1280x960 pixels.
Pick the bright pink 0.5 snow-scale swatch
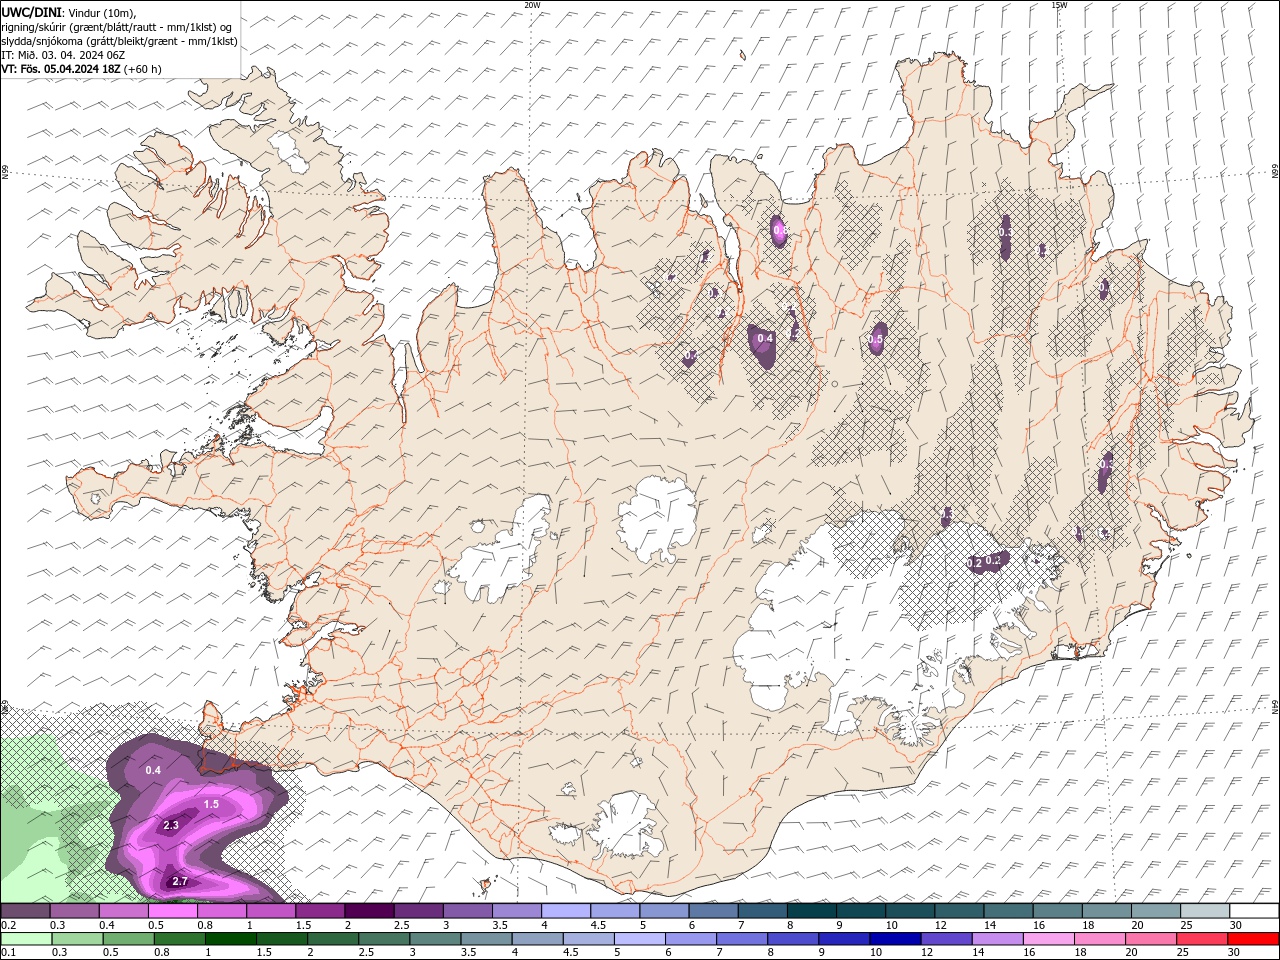click(172, 912)
